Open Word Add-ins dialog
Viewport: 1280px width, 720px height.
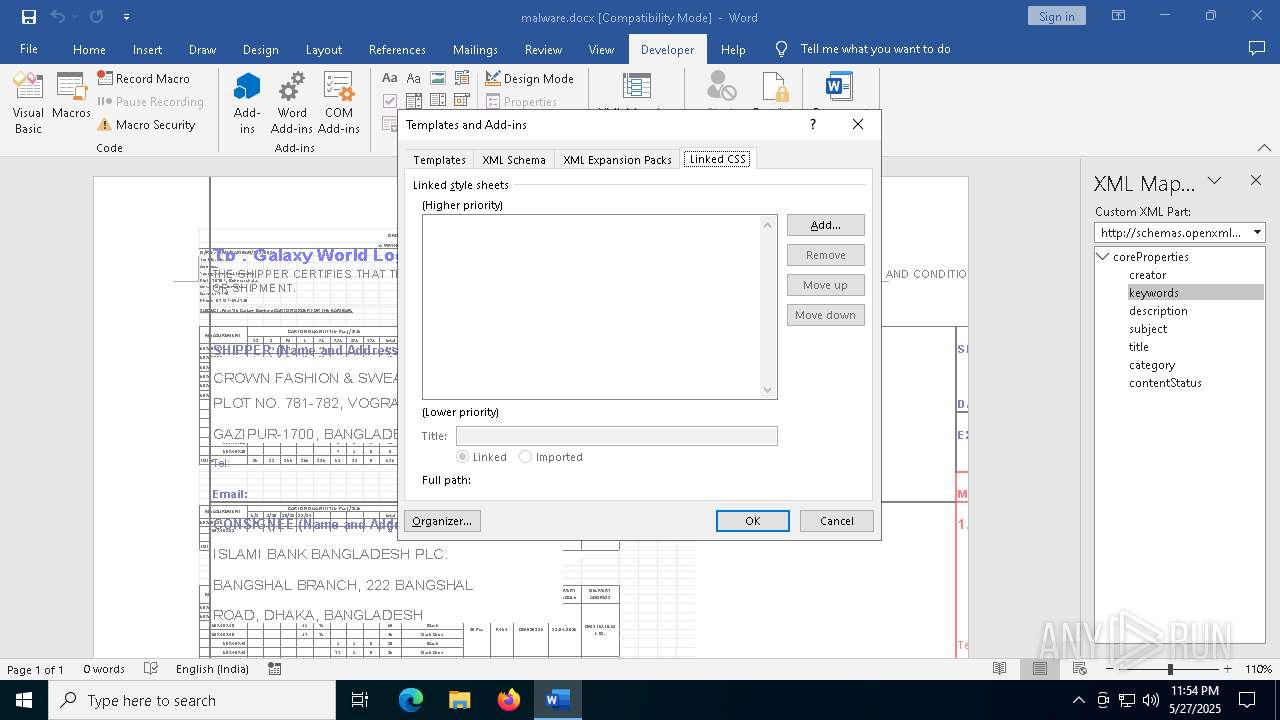click(x=292, y=103)
